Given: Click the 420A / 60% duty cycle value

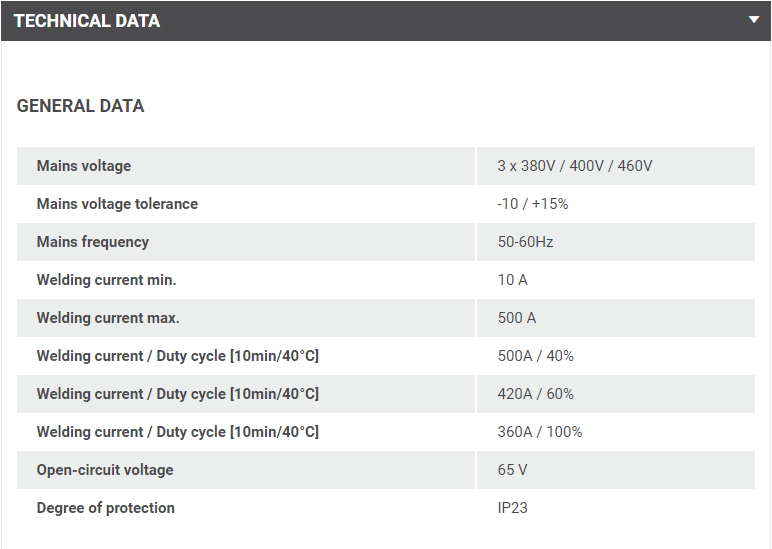Looking at the screenshot, I should [x=535, y=394].
